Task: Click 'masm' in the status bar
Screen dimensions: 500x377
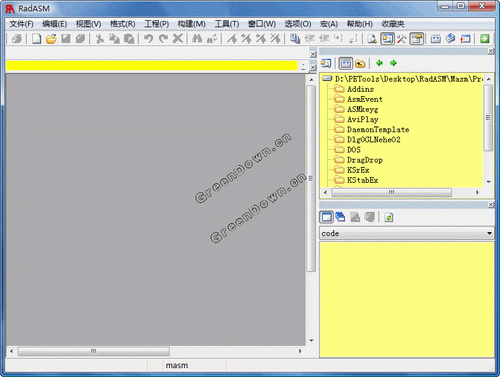Action: tap(177, 365)
